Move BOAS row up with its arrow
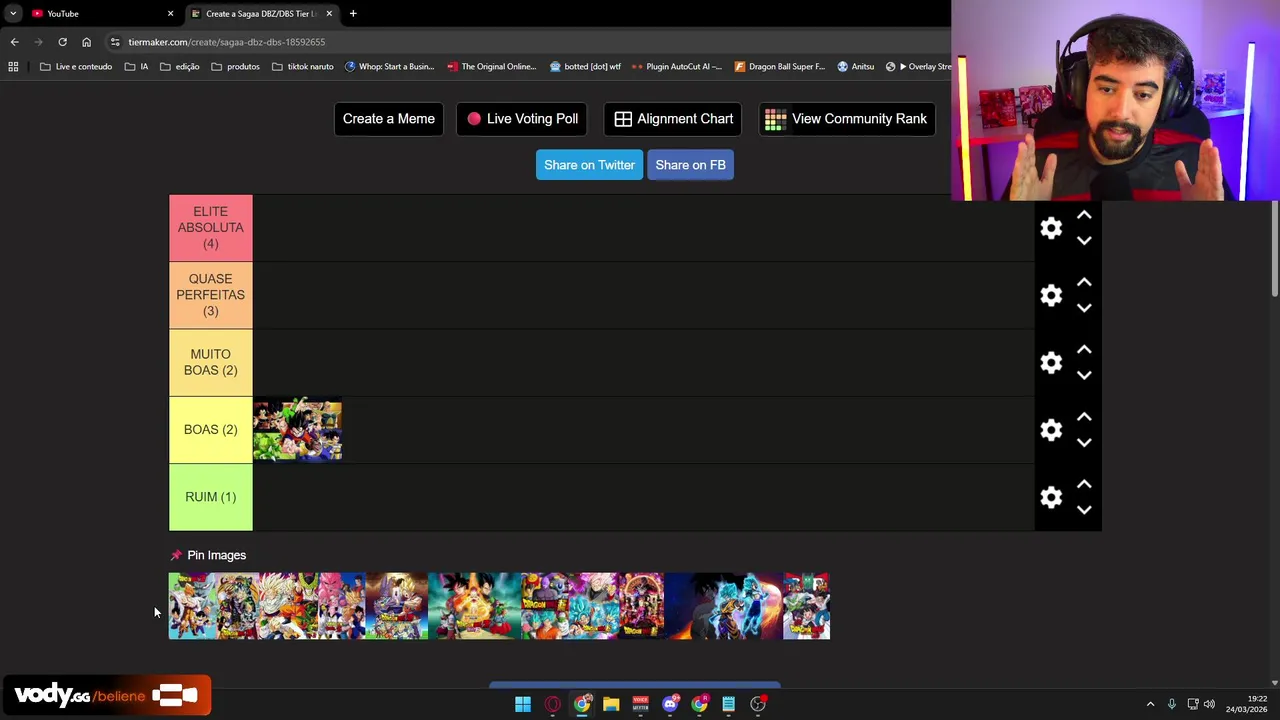Viewport: 1280px width, 720px height. point(1084,417)
